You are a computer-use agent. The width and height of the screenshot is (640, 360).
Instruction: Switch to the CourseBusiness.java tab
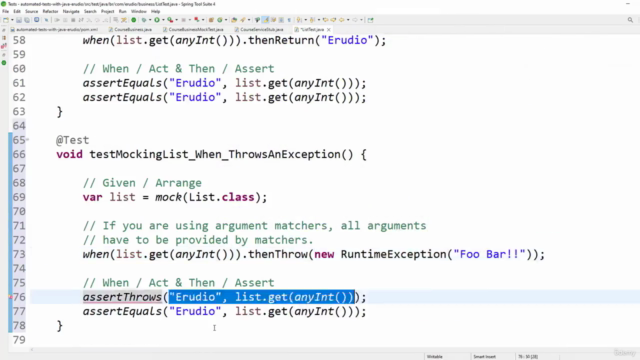pyautogui.click(x=130, y=29)
